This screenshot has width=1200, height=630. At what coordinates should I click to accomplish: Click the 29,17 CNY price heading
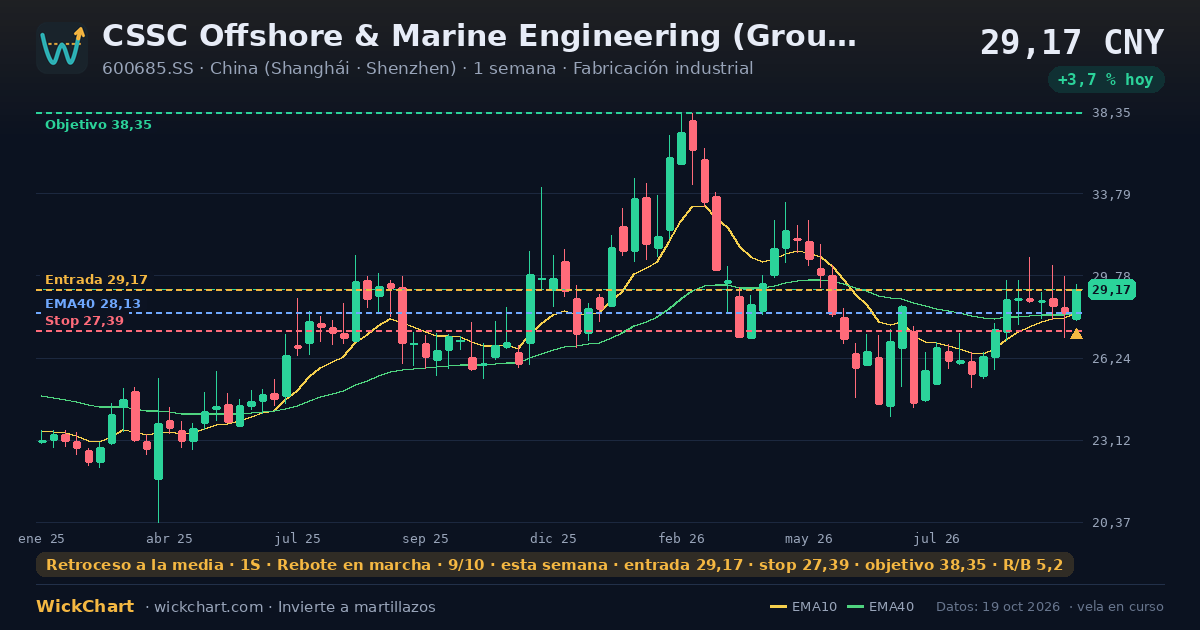(1072, 43)
